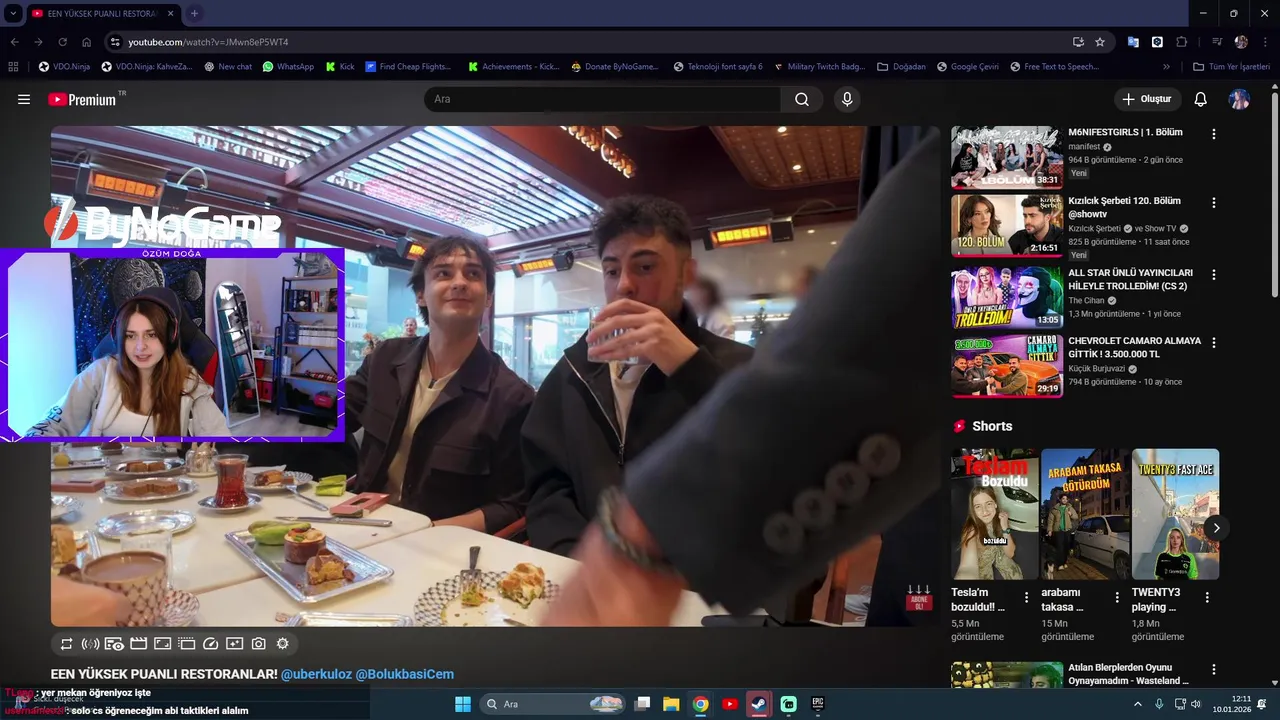Open the Find Cheap Flights bookmark
The width and height of the screenshot is (1280, 720).
[x=408, y=67]
